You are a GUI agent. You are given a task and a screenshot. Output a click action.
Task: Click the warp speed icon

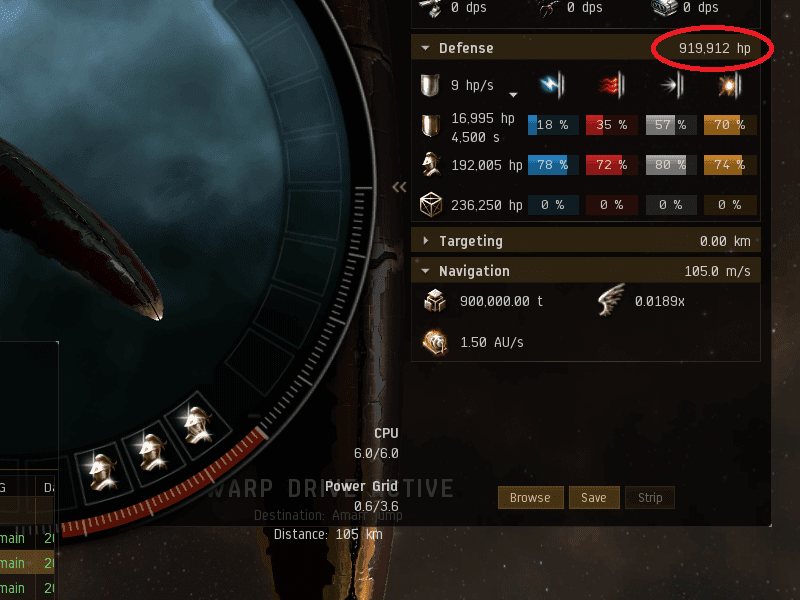[435, 342]
